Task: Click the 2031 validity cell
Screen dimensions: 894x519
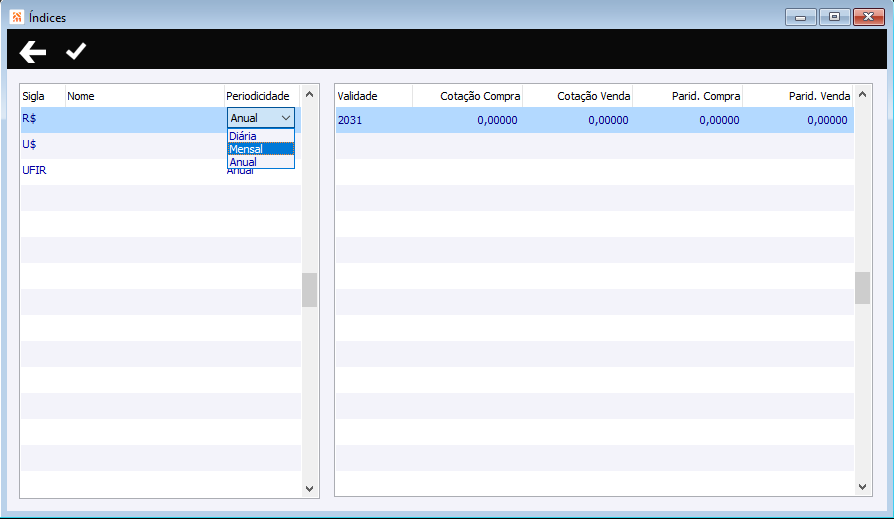Action: pyautogui.click(x=350, y=120)
